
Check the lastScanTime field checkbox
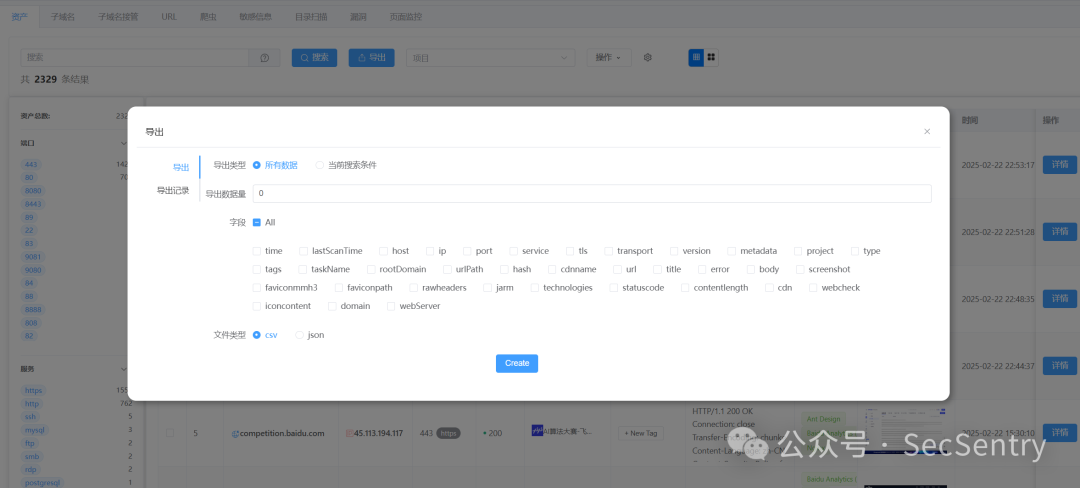(304, 251)
